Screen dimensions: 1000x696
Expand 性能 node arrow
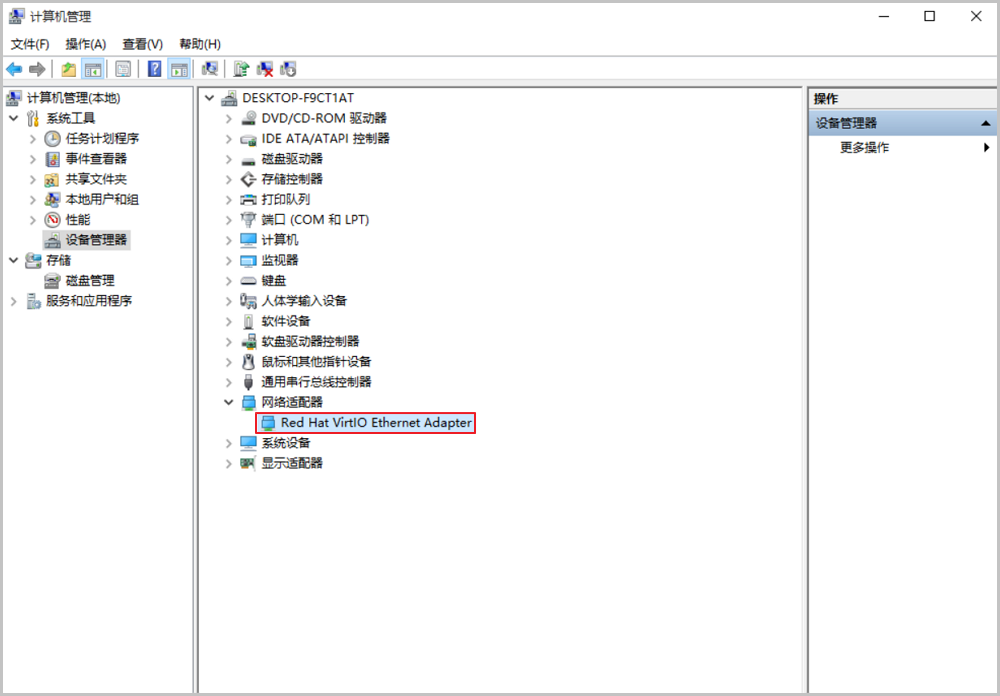33,220
